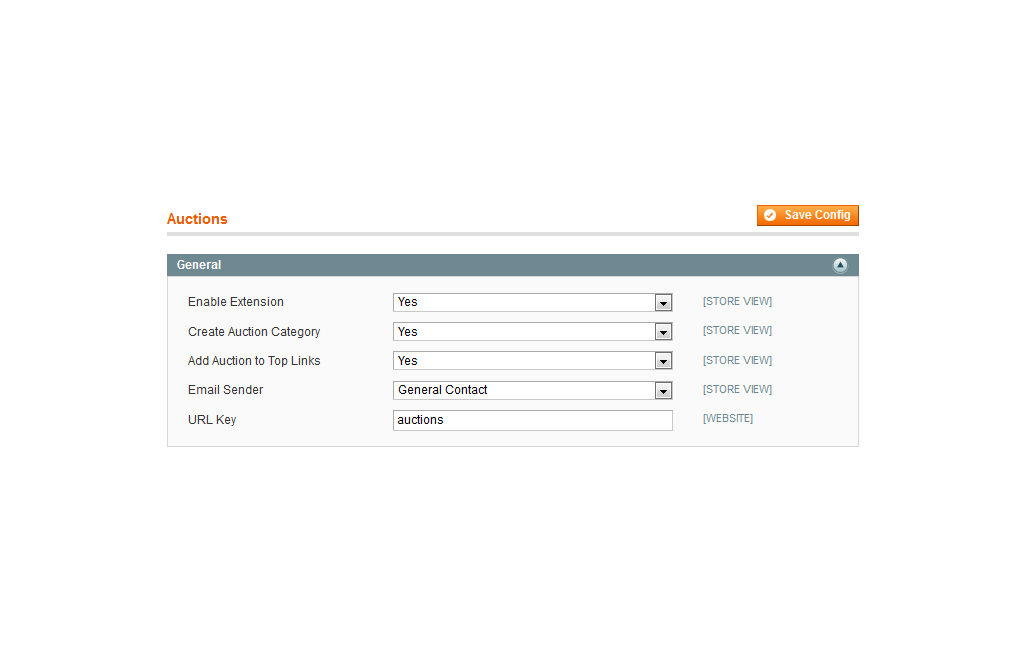The width and height of the screenshot is (1024, 650).
Task: Click the Create Auction Category label
Action: coord(254,332)
